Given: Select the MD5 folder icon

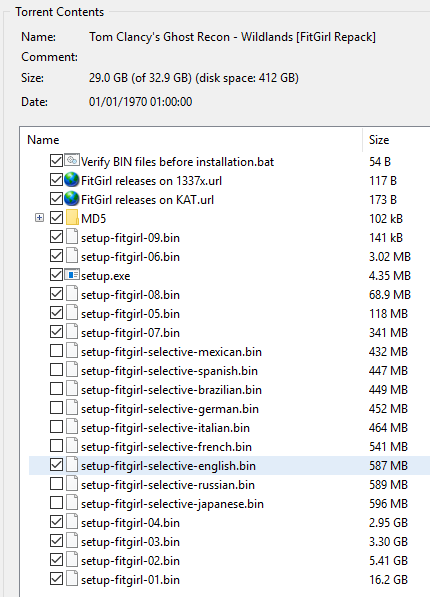Looking at the screenshot, I should point(72,218).
